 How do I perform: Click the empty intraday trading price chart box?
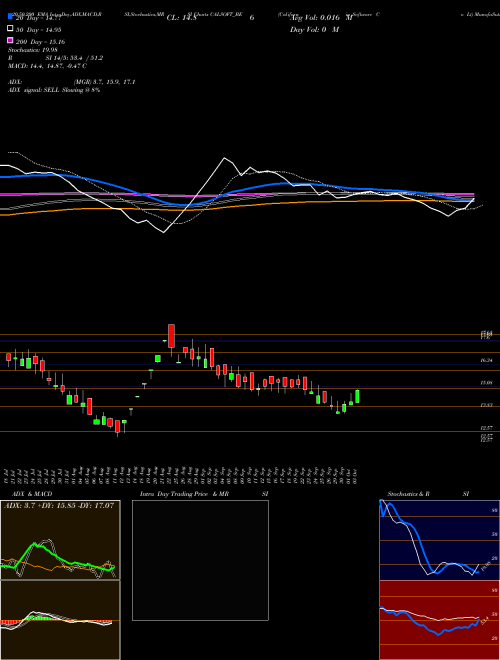pos(200,560)
